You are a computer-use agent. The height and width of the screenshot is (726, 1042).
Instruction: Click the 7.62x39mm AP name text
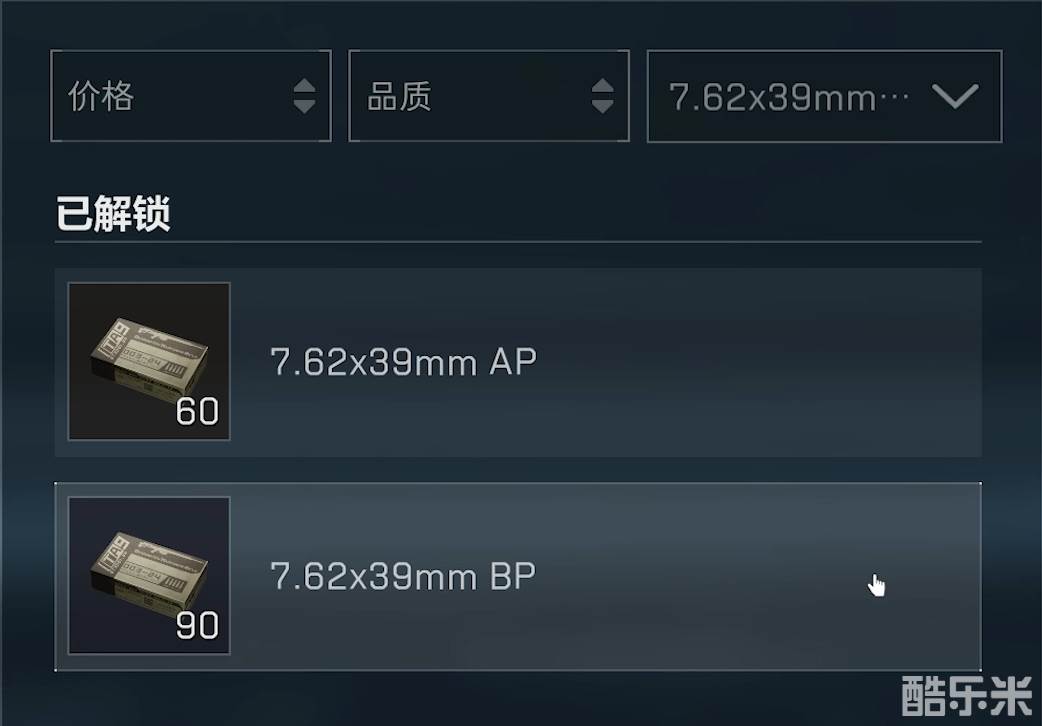point(403,362)
